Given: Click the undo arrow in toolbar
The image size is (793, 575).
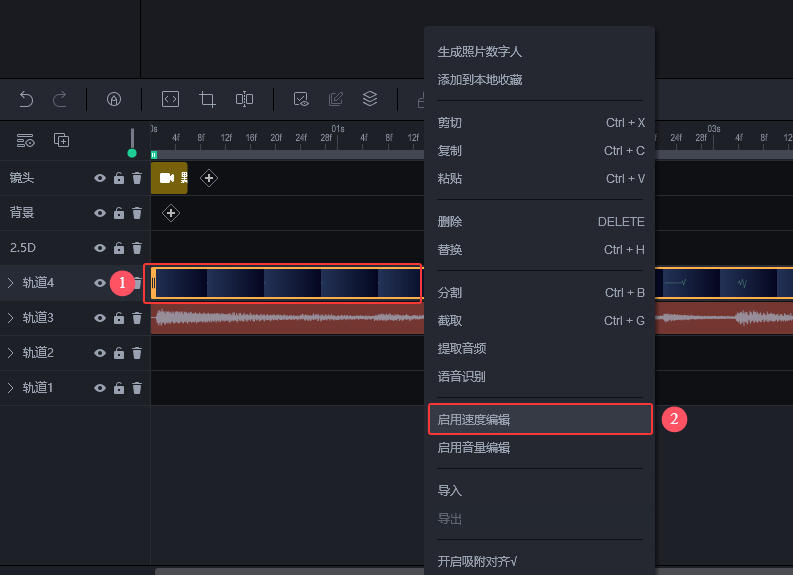Looking at the screenshot, I should [x=26, y=99].
